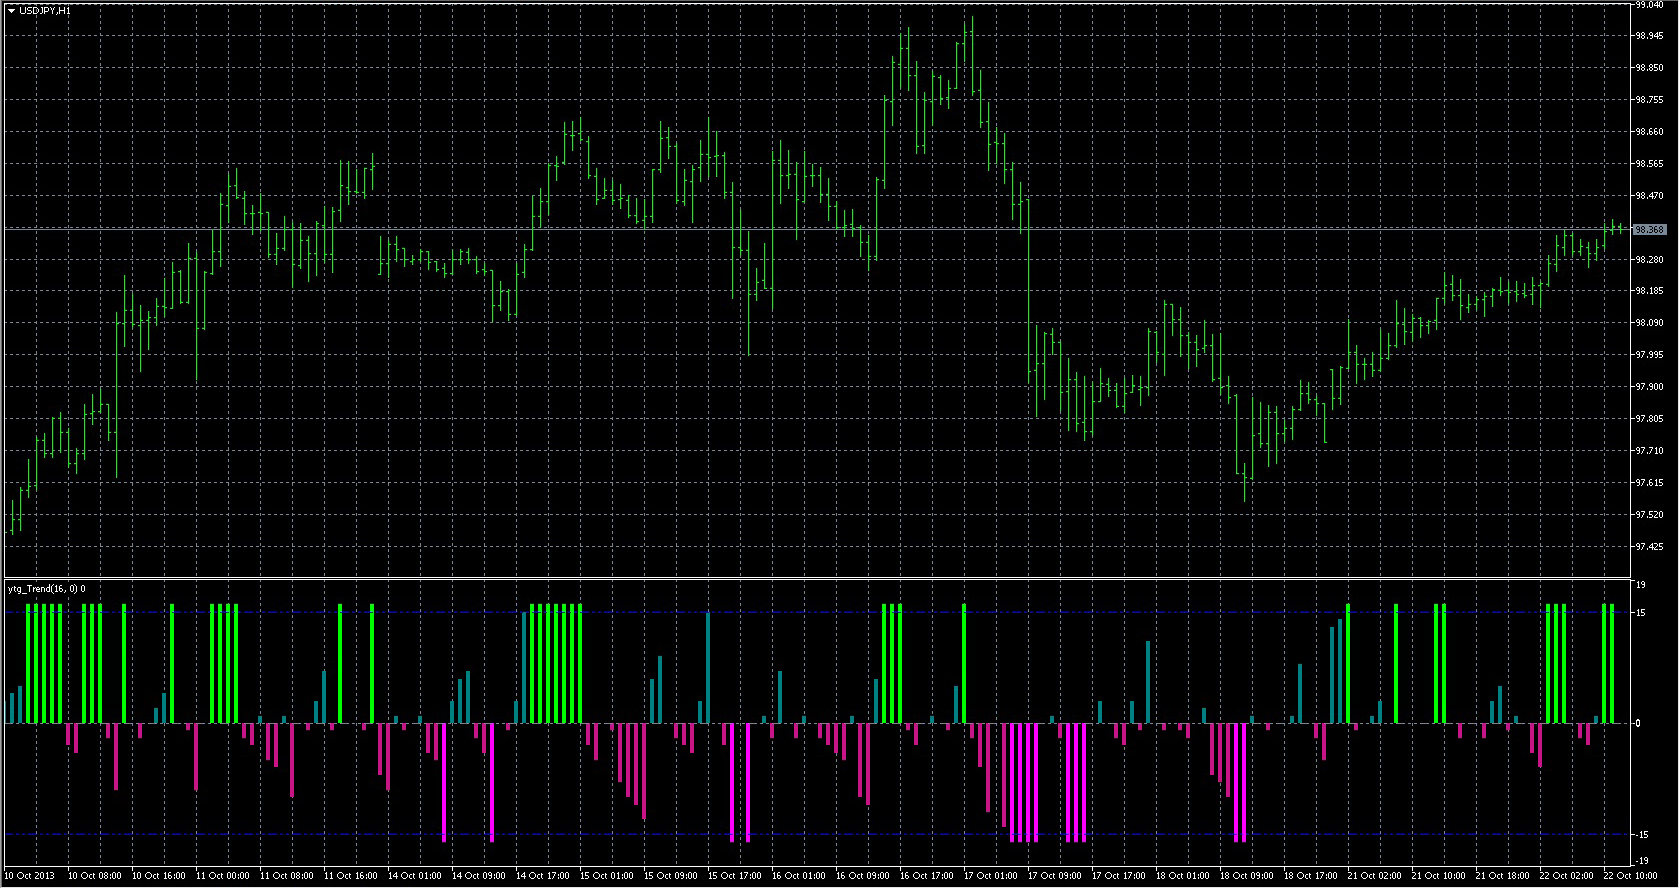
Task: Click the 97.995 price scale value
Action: click(x=1649, y=355)
